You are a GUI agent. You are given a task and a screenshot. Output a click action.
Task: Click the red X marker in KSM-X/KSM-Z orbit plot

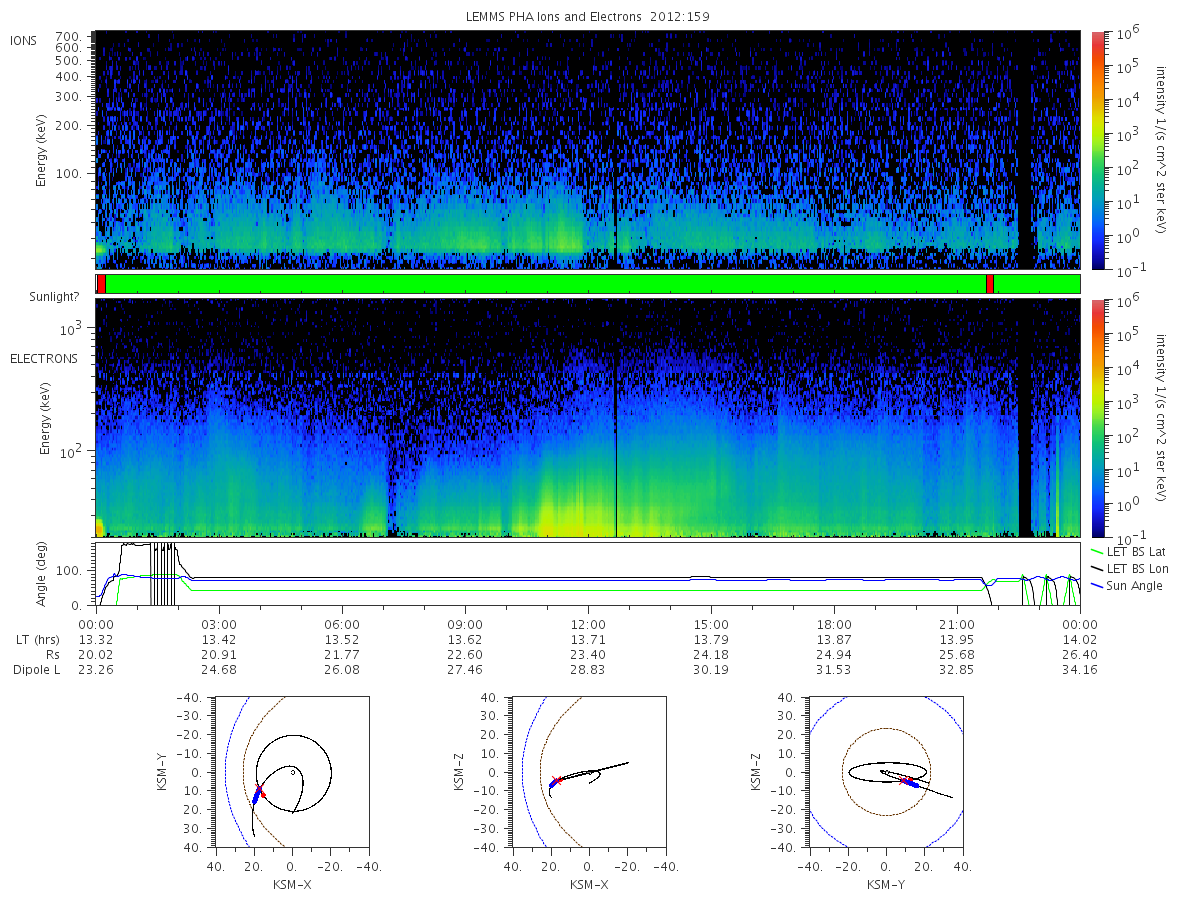pos(556,781)
